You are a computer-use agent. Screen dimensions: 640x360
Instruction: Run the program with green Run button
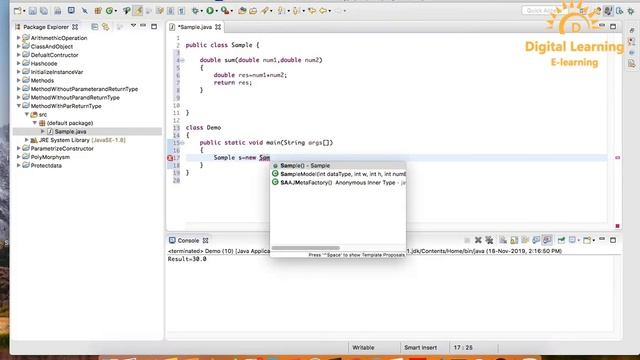(x=210, y=11)
